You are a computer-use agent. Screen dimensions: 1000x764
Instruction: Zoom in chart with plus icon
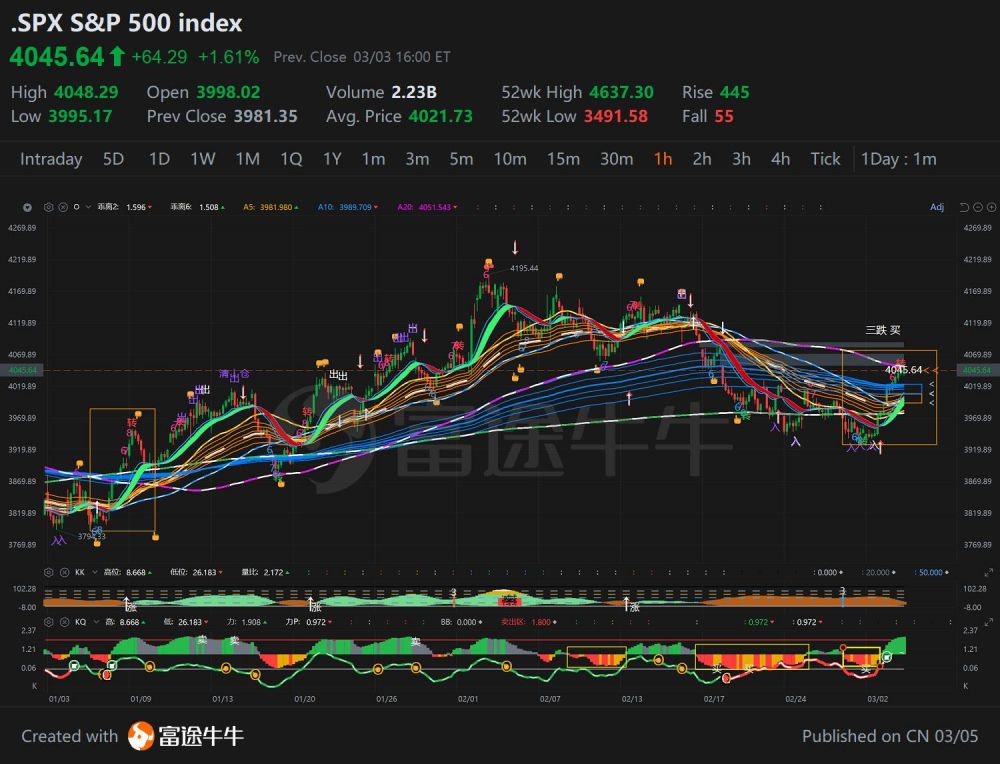993,207
